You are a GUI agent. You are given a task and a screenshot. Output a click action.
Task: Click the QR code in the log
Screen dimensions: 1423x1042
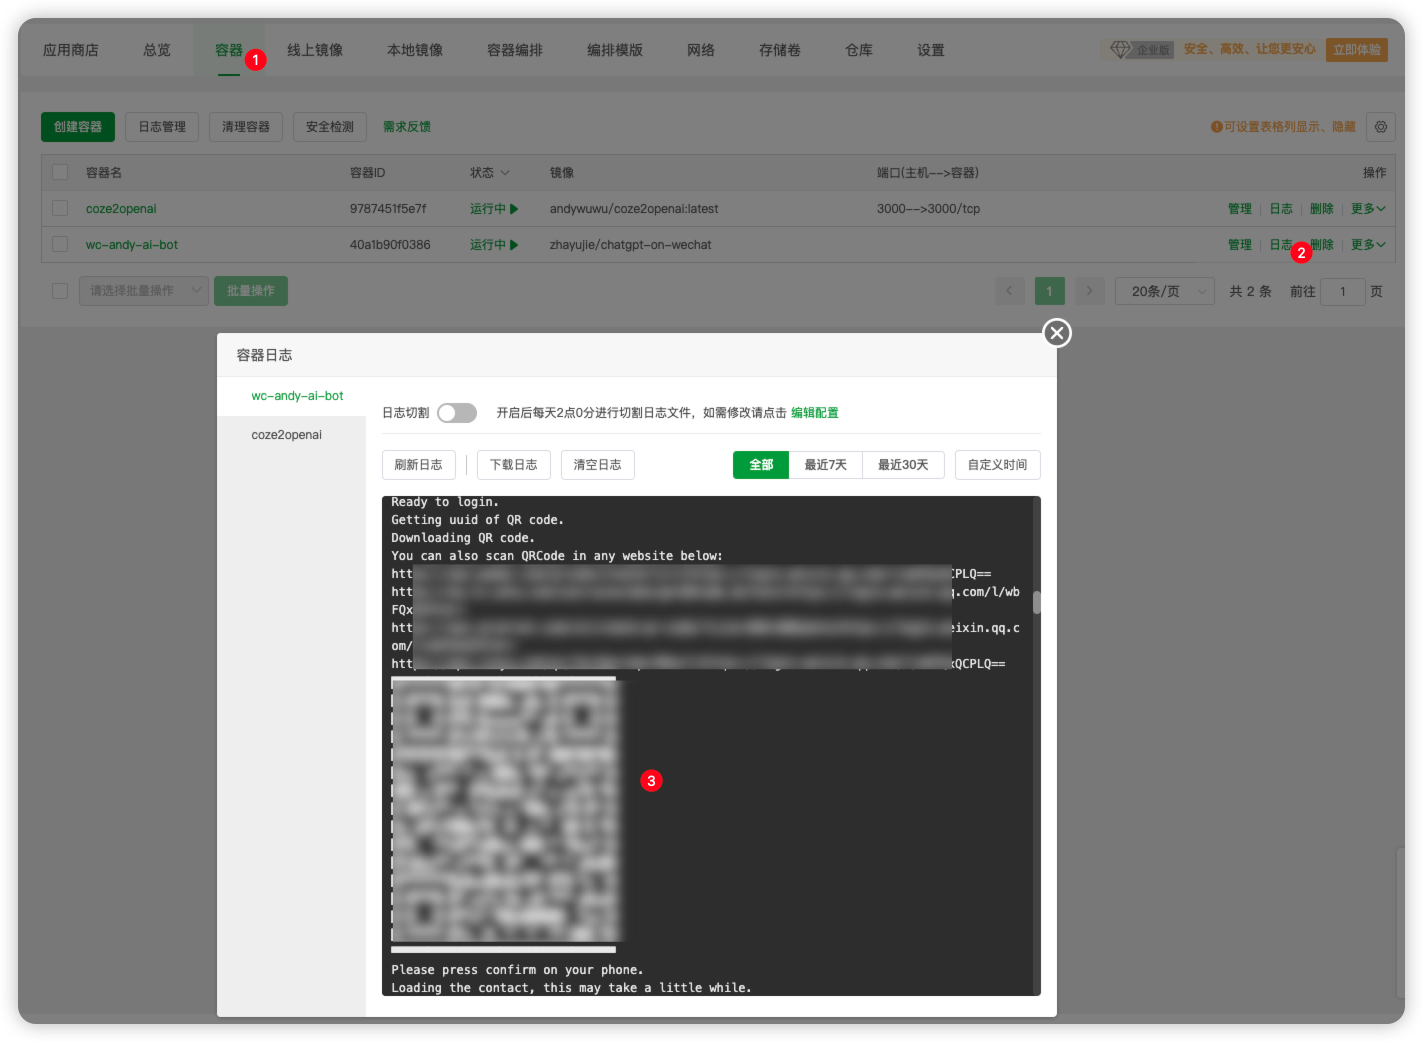pyautogui.click(x=505, y=812)
